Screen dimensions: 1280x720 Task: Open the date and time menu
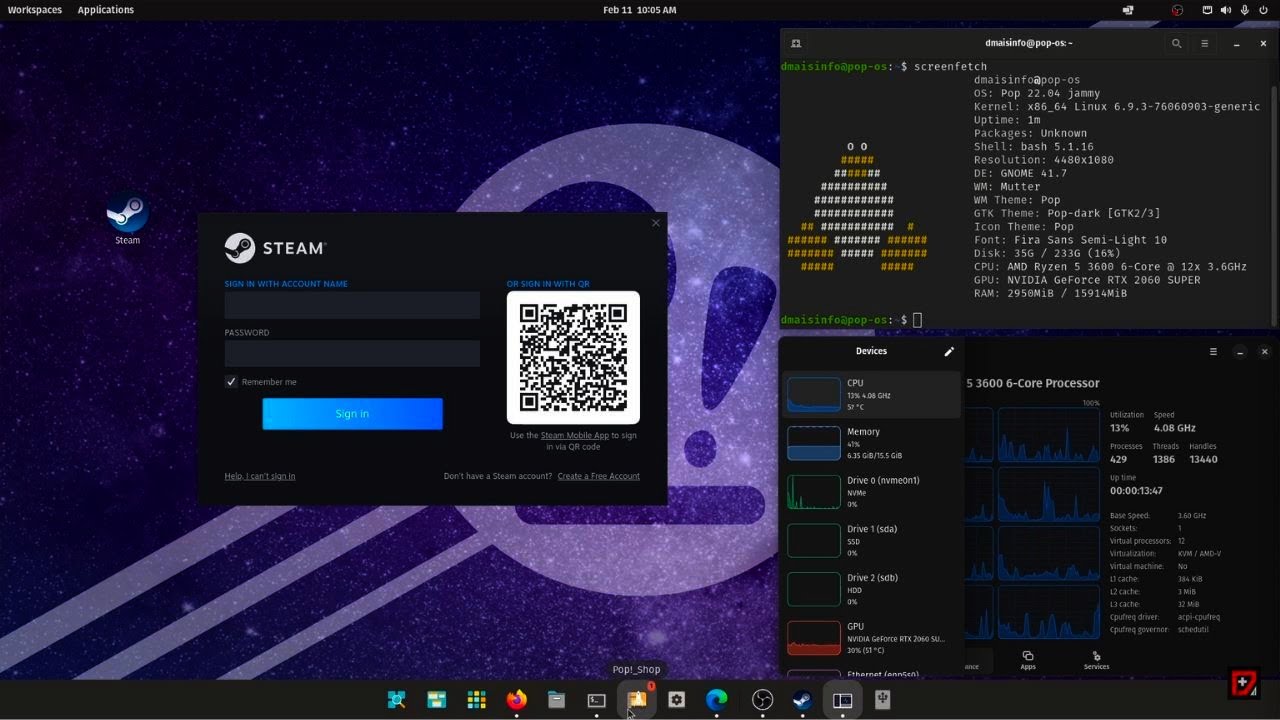pos(640,10)
